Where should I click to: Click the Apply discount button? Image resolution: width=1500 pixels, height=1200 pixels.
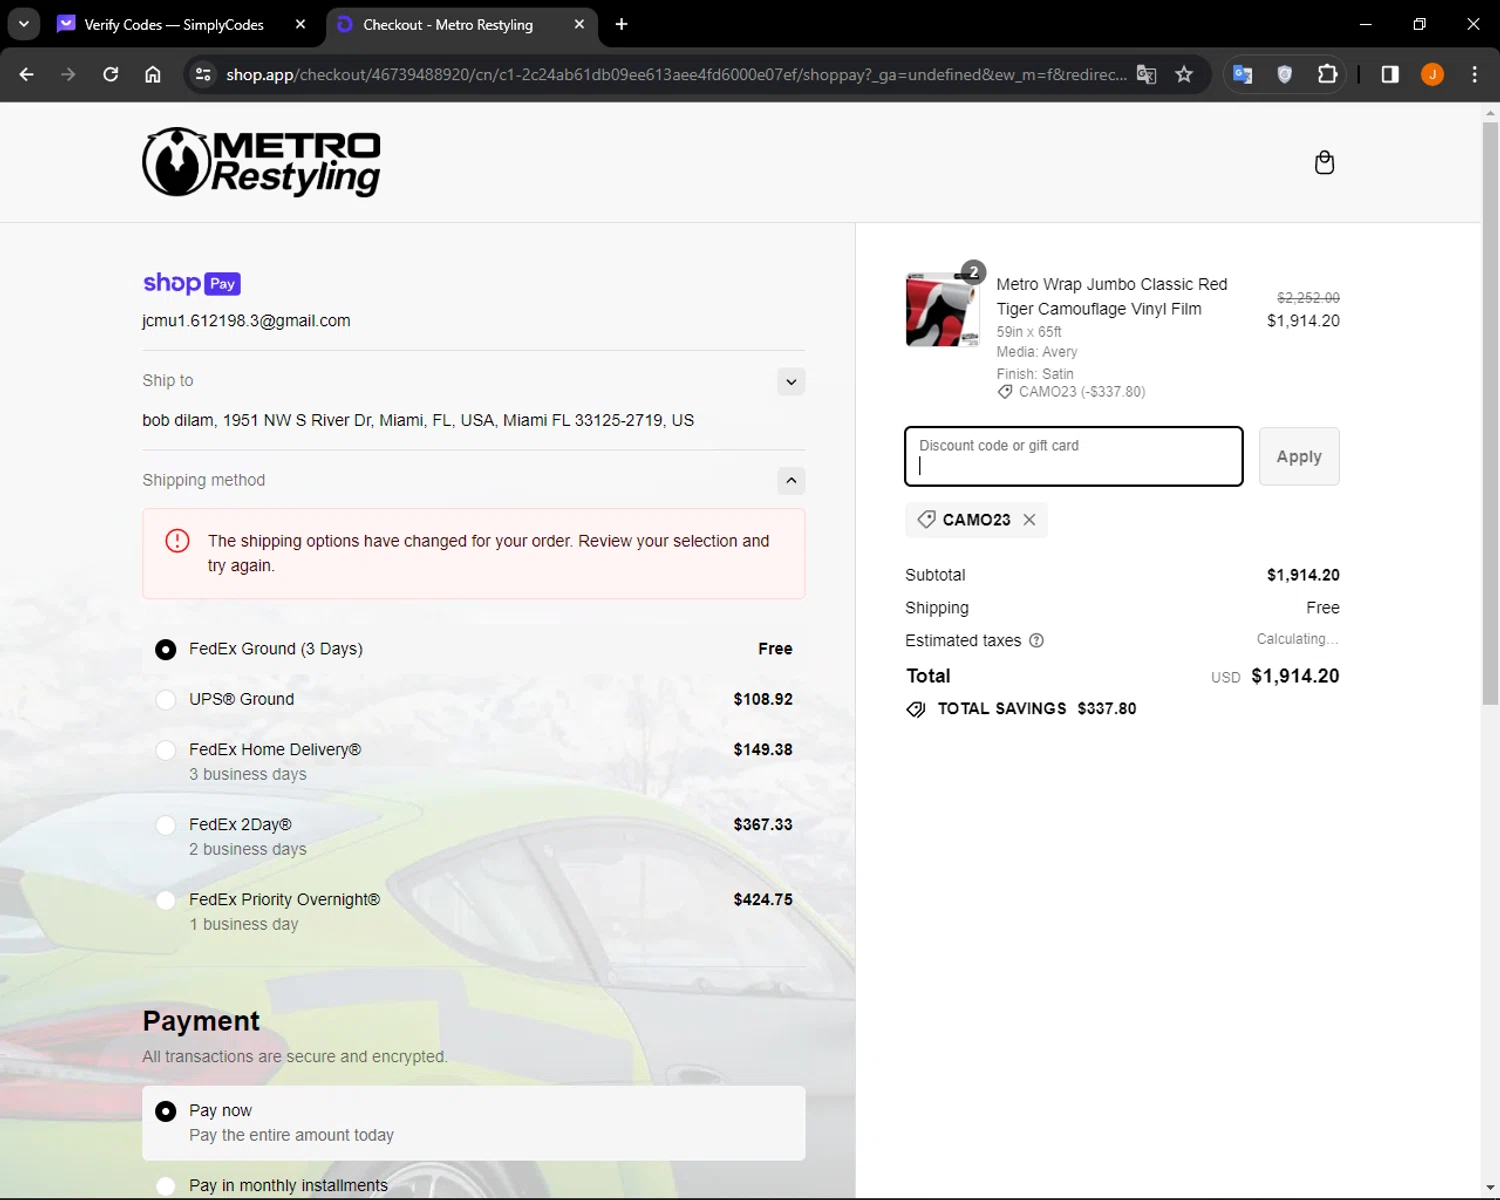[x=1298, y=457]
